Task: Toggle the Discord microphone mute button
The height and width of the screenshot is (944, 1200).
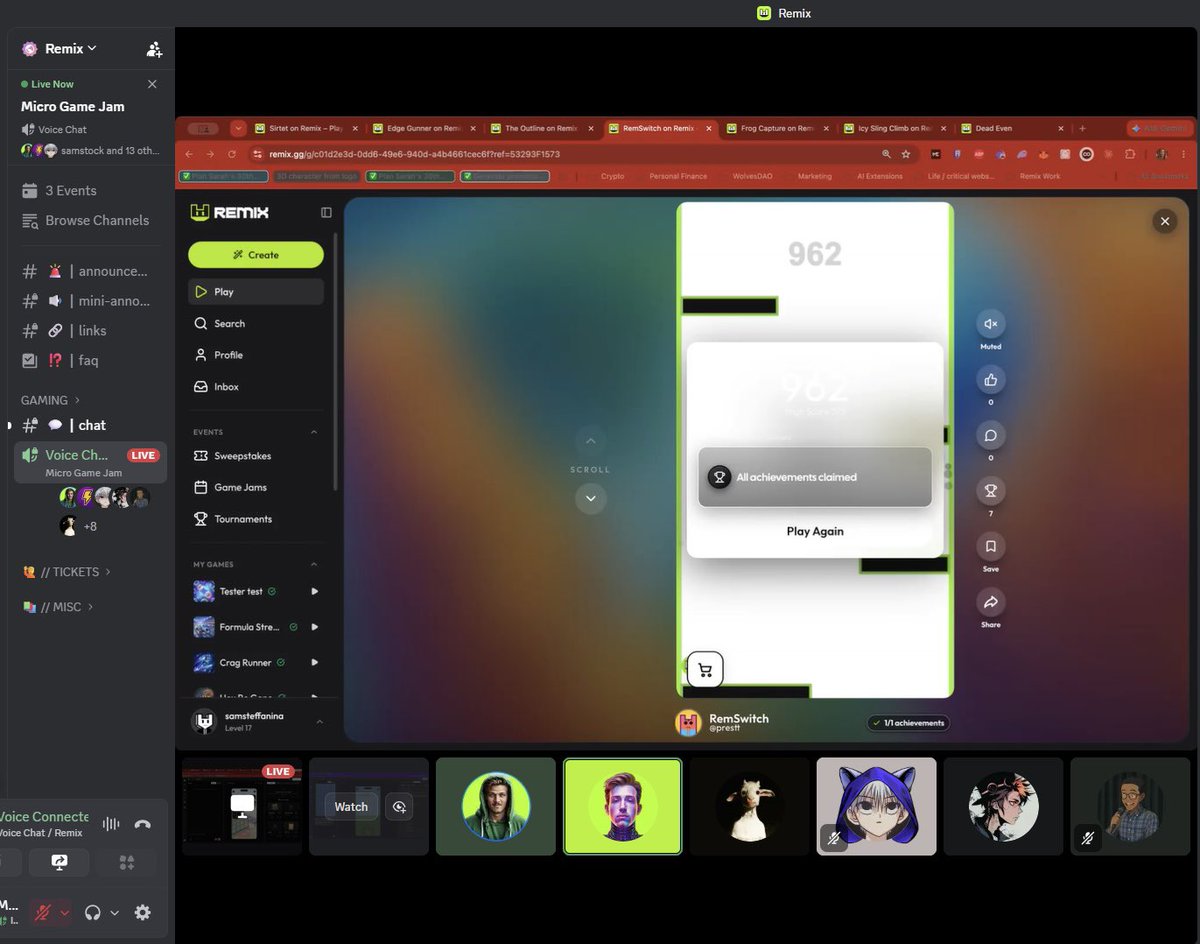Action: point(42,912)
